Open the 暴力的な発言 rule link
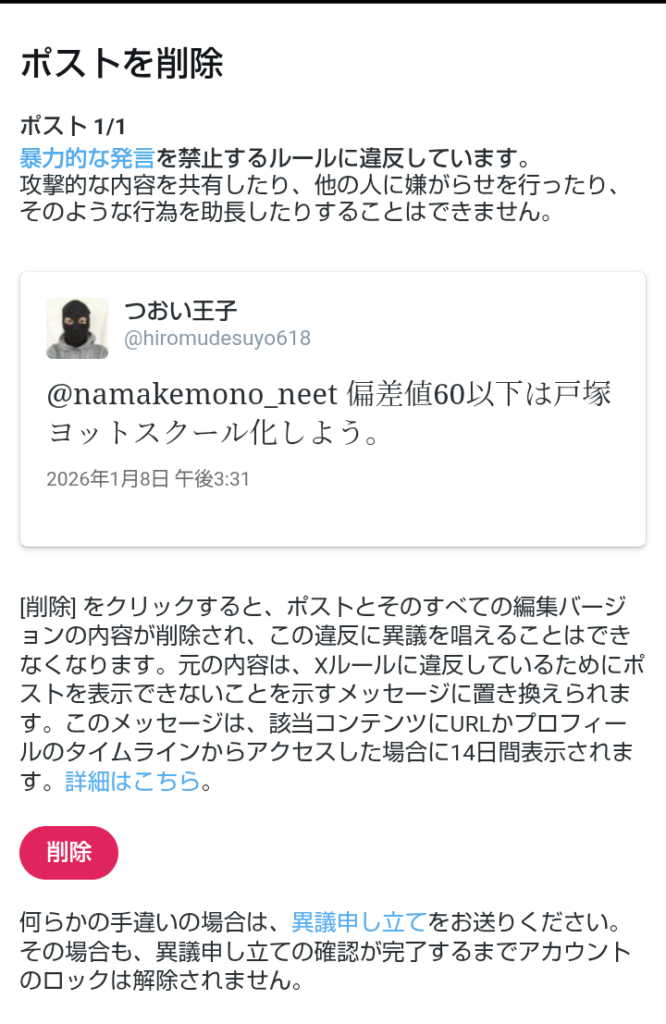Viewport: 666px width, 1024px height. [87, 157]
